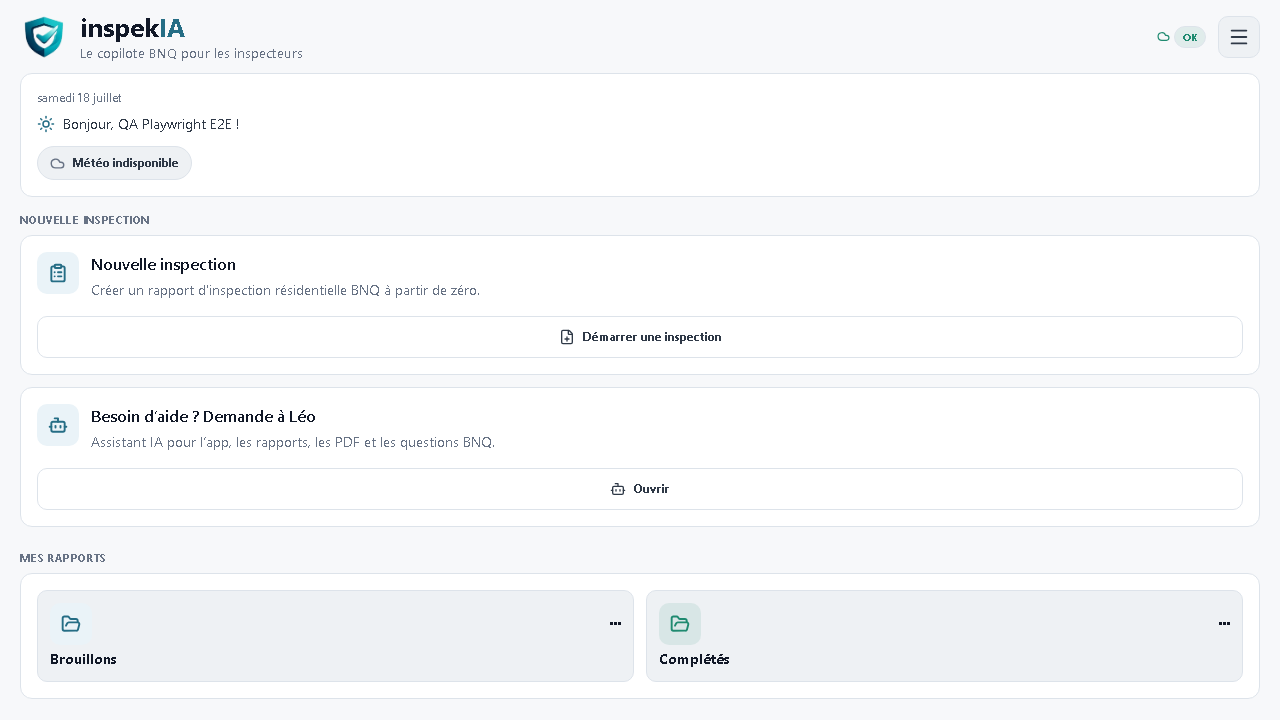Start a new inspection with Démarrer une inspection
This screenshot has width=1280, height=720.
tap(640, 337)
